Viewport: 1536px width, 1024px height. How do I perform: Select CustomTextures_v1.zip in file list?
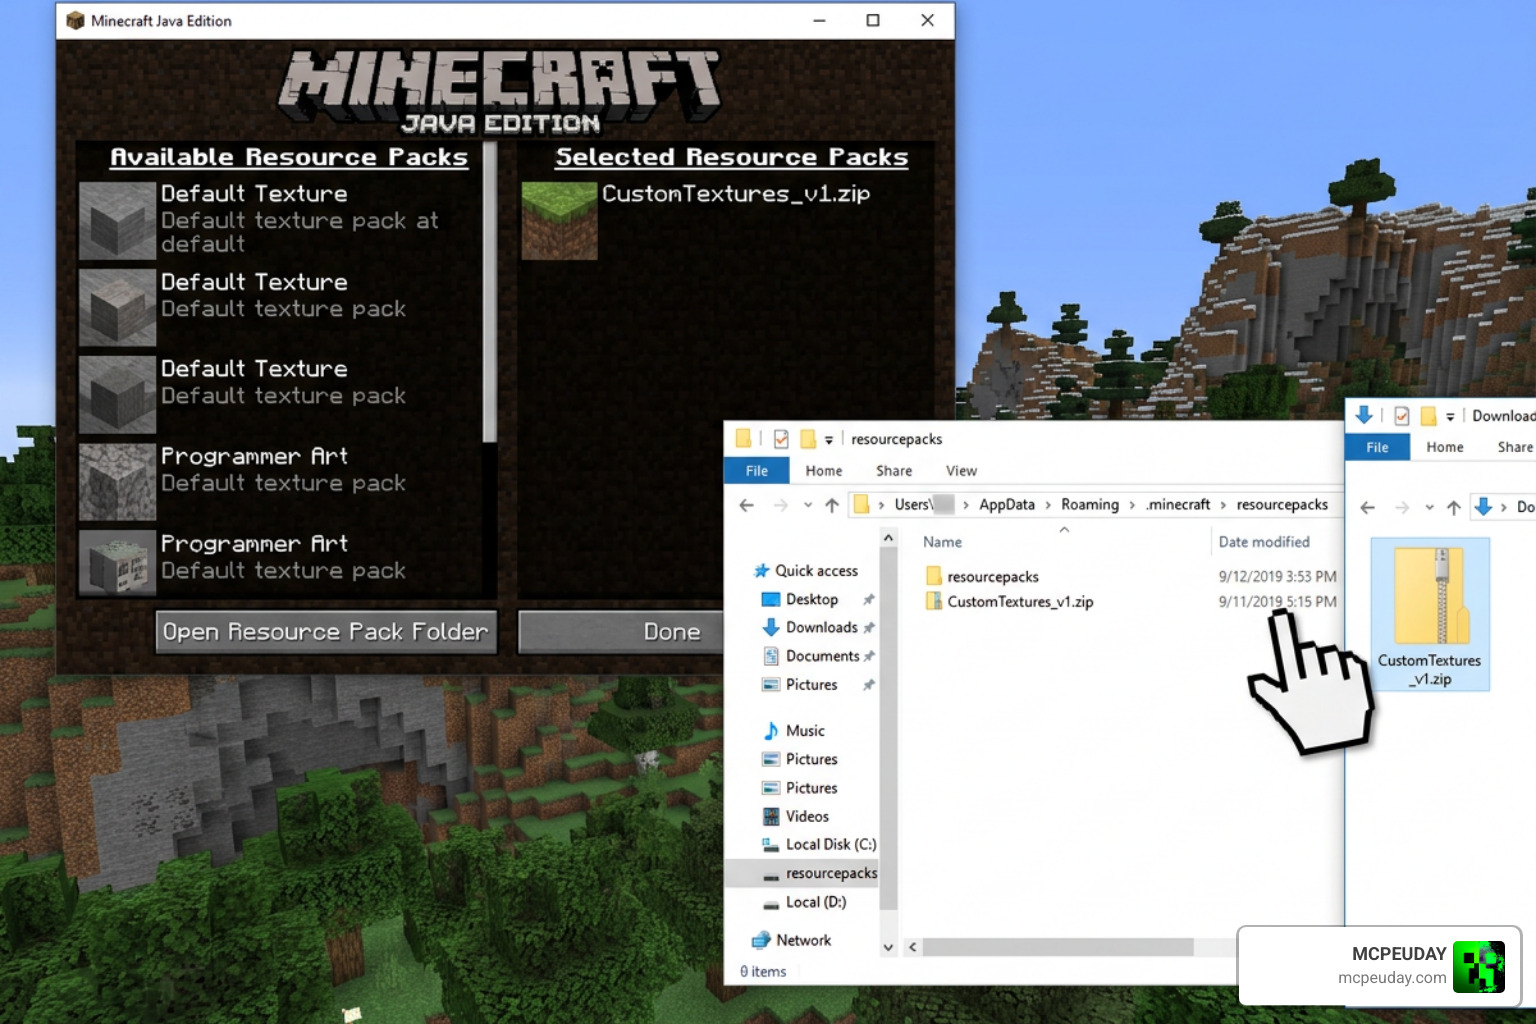(1009, 602)
